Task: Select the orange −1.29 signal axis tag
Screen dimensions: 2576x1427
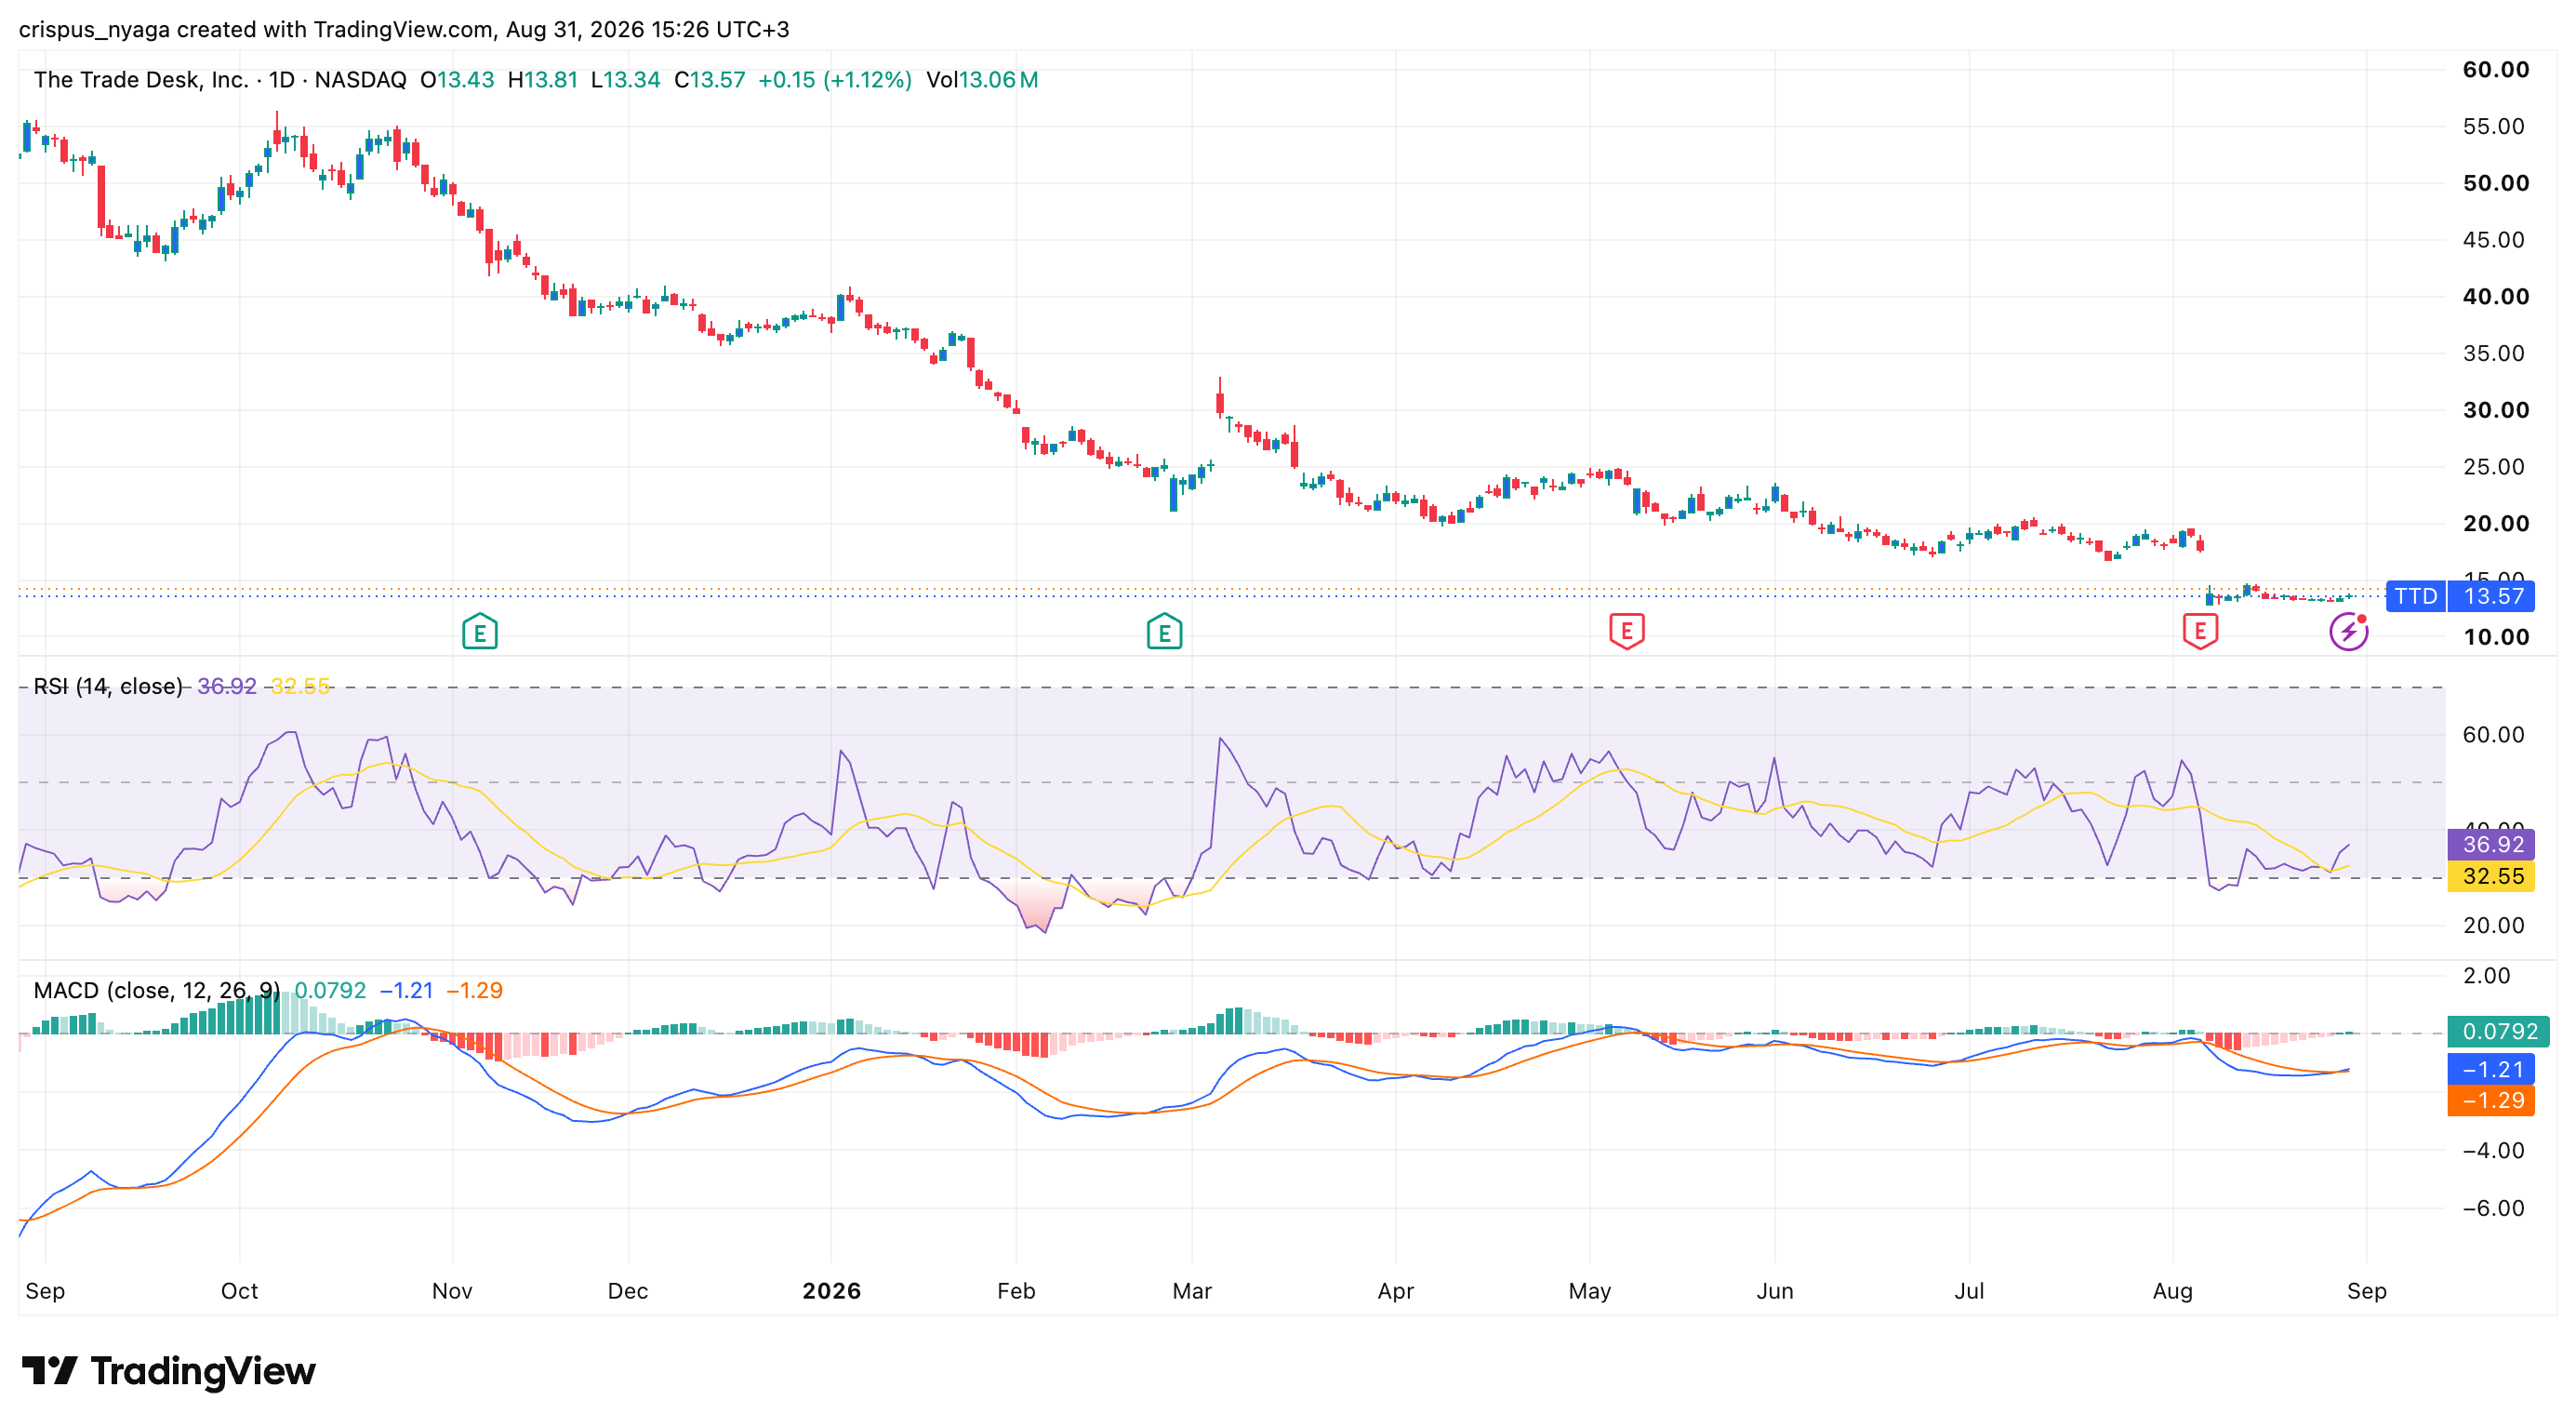Action: coord(2491,1101)
